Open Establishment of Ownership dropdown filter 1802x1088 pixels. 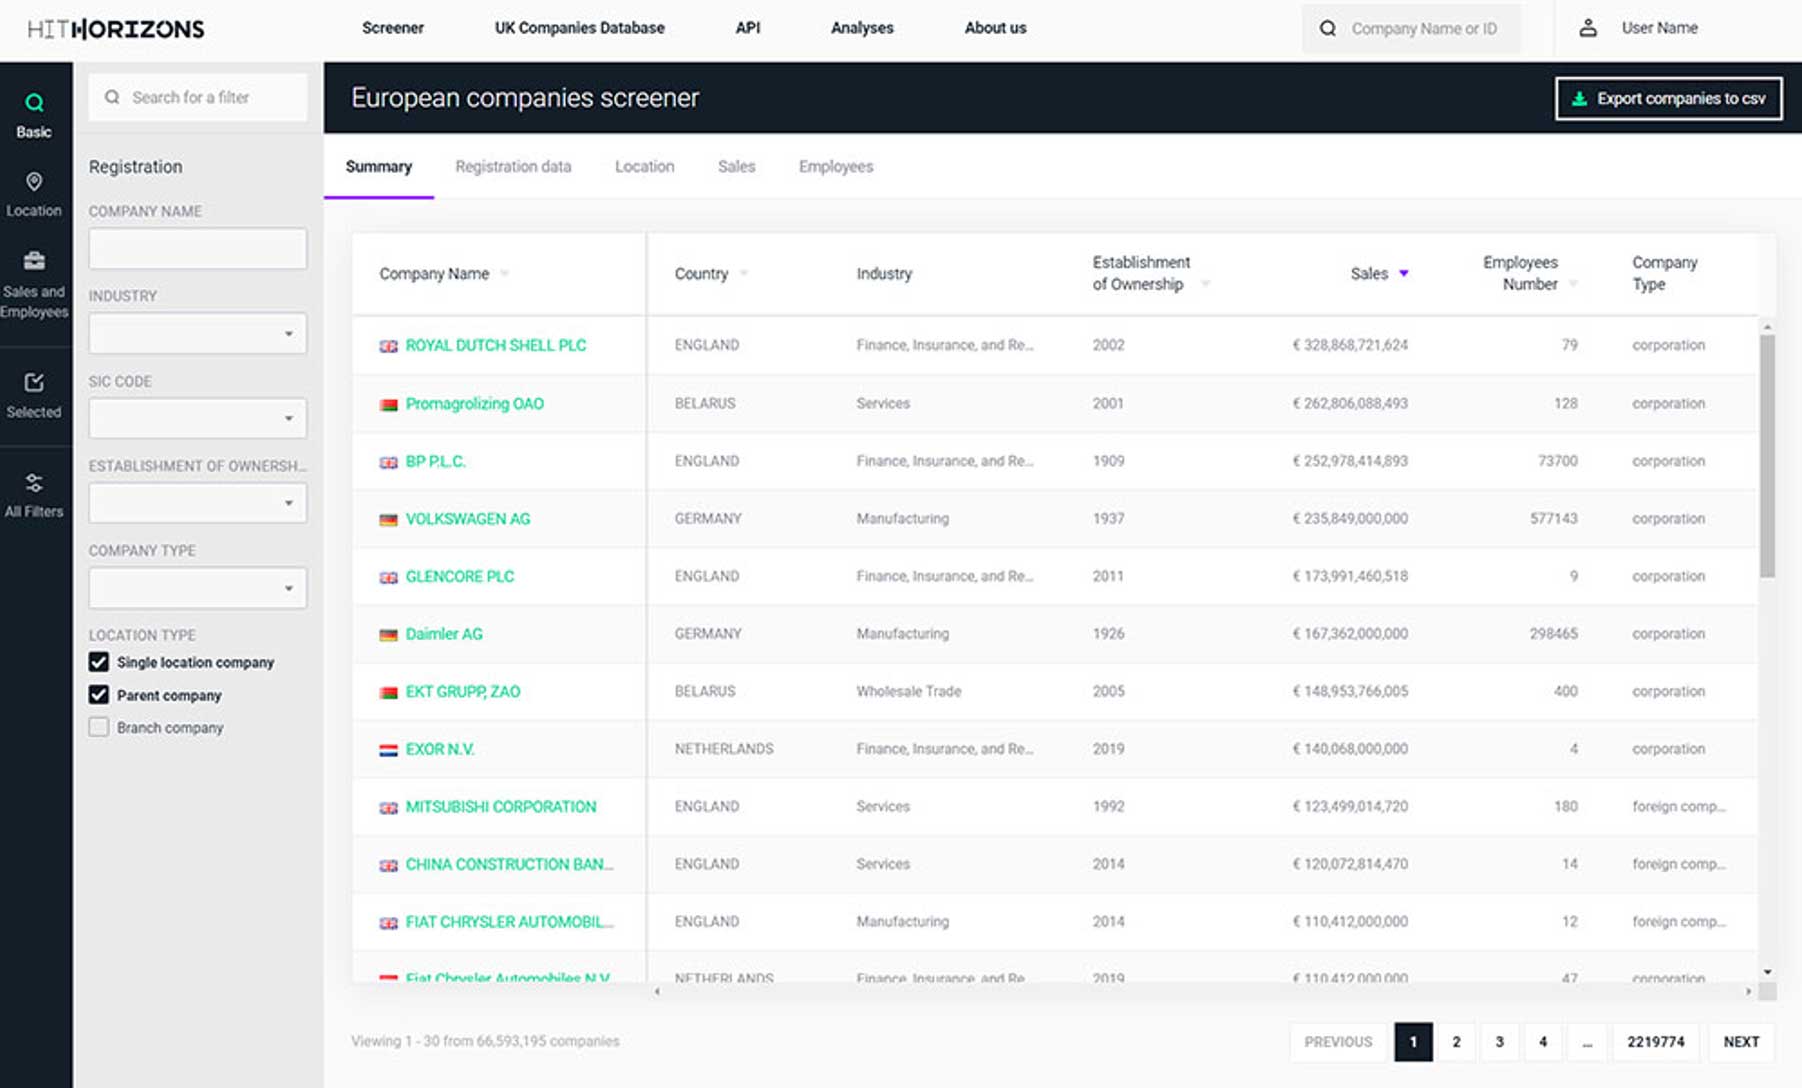pos(198,503)
